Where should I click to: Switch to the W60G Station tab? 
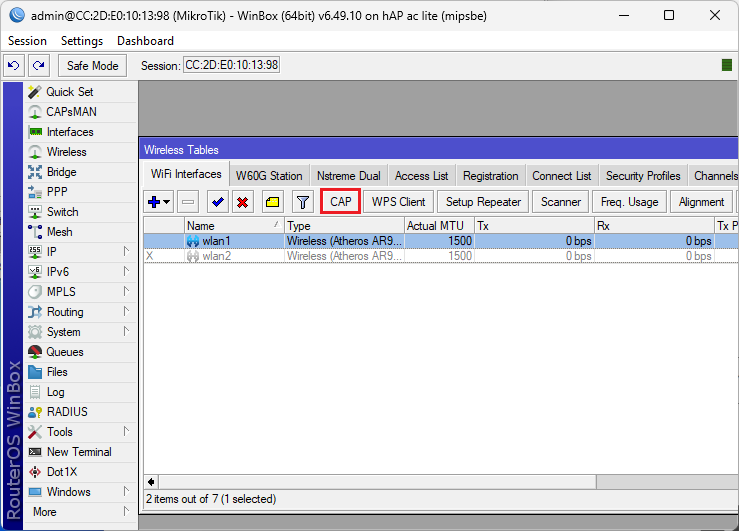(x=269, y=176)
